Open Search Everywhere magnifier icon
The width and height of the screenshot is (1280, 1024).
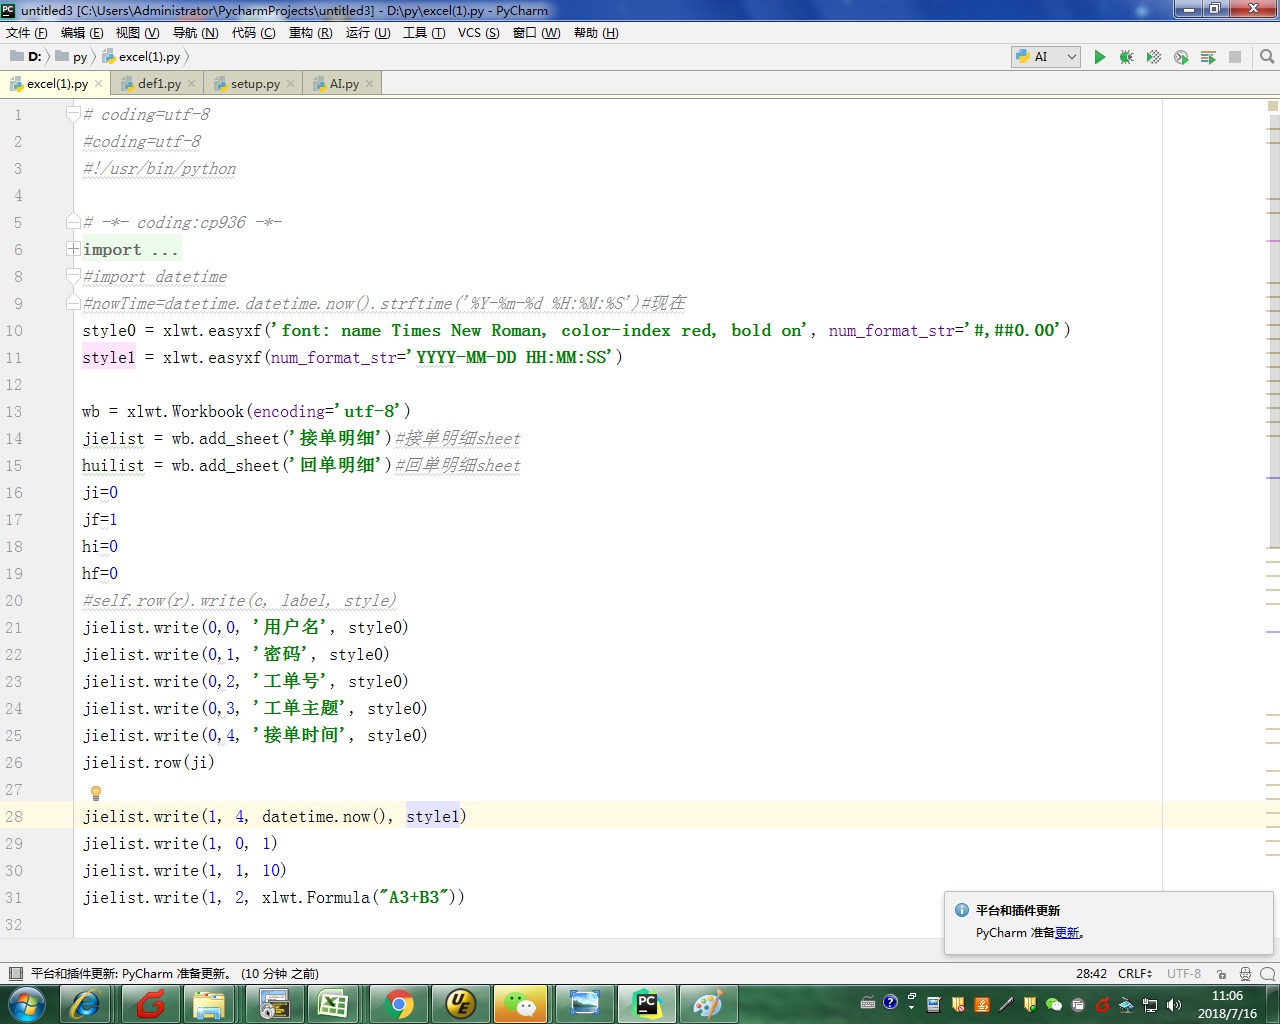coord(1267,57)
